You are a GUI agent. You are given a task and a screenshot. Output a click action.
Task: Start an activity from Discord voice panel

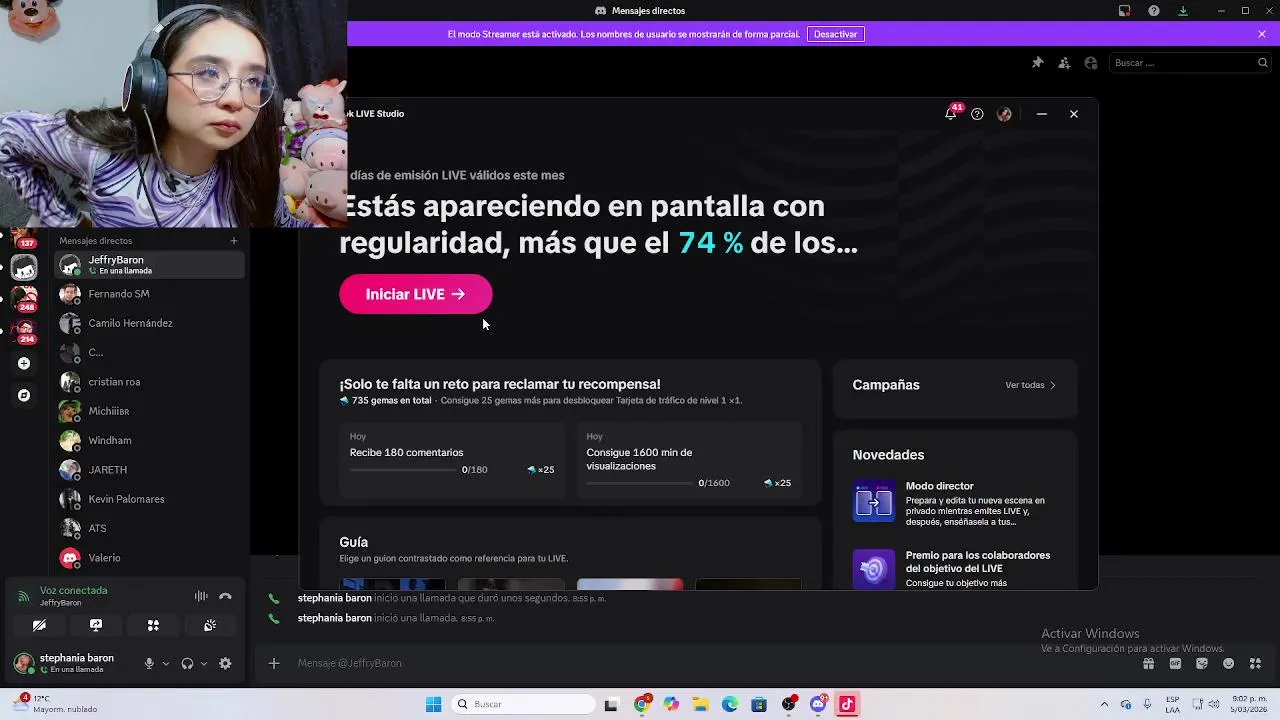pos(153,625)
